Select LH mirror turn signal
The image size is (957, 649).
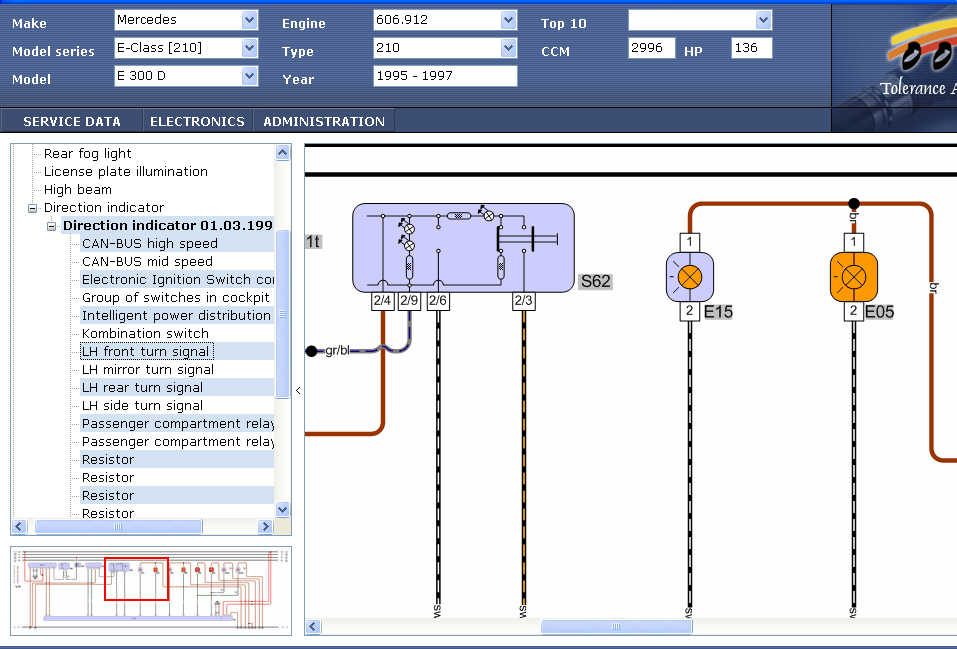tap(148, 370)
